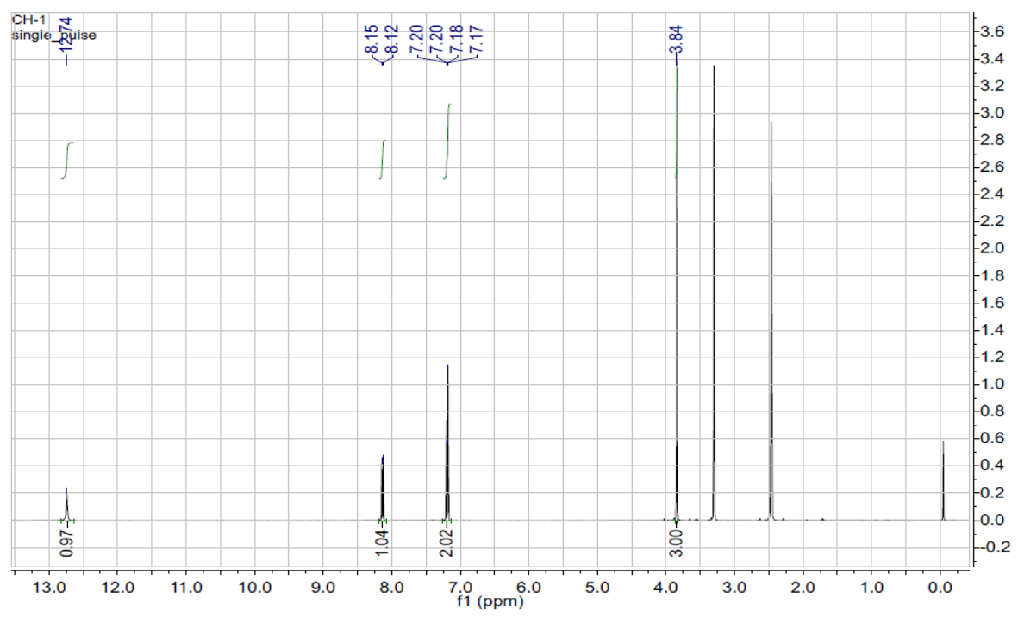Click the 3.6 tick on the intensity axis
Screen dimensions: 1024x627
click(993, 32)
